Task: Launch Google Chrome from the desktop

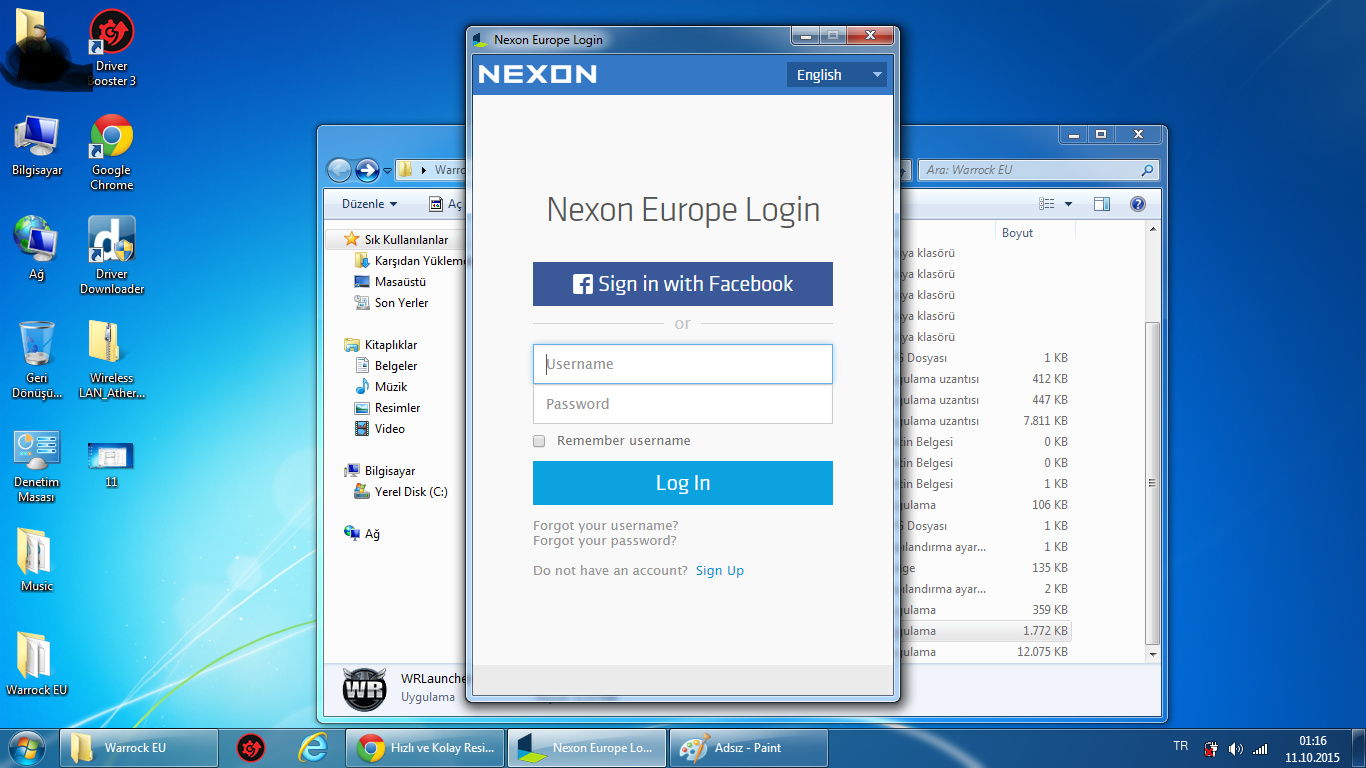Action: (x=112, y=152)
